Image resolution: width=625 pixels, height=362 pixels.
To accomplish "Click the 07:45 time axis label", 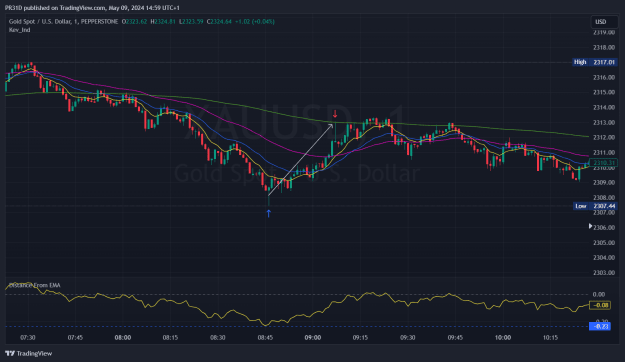I will 75,338.
